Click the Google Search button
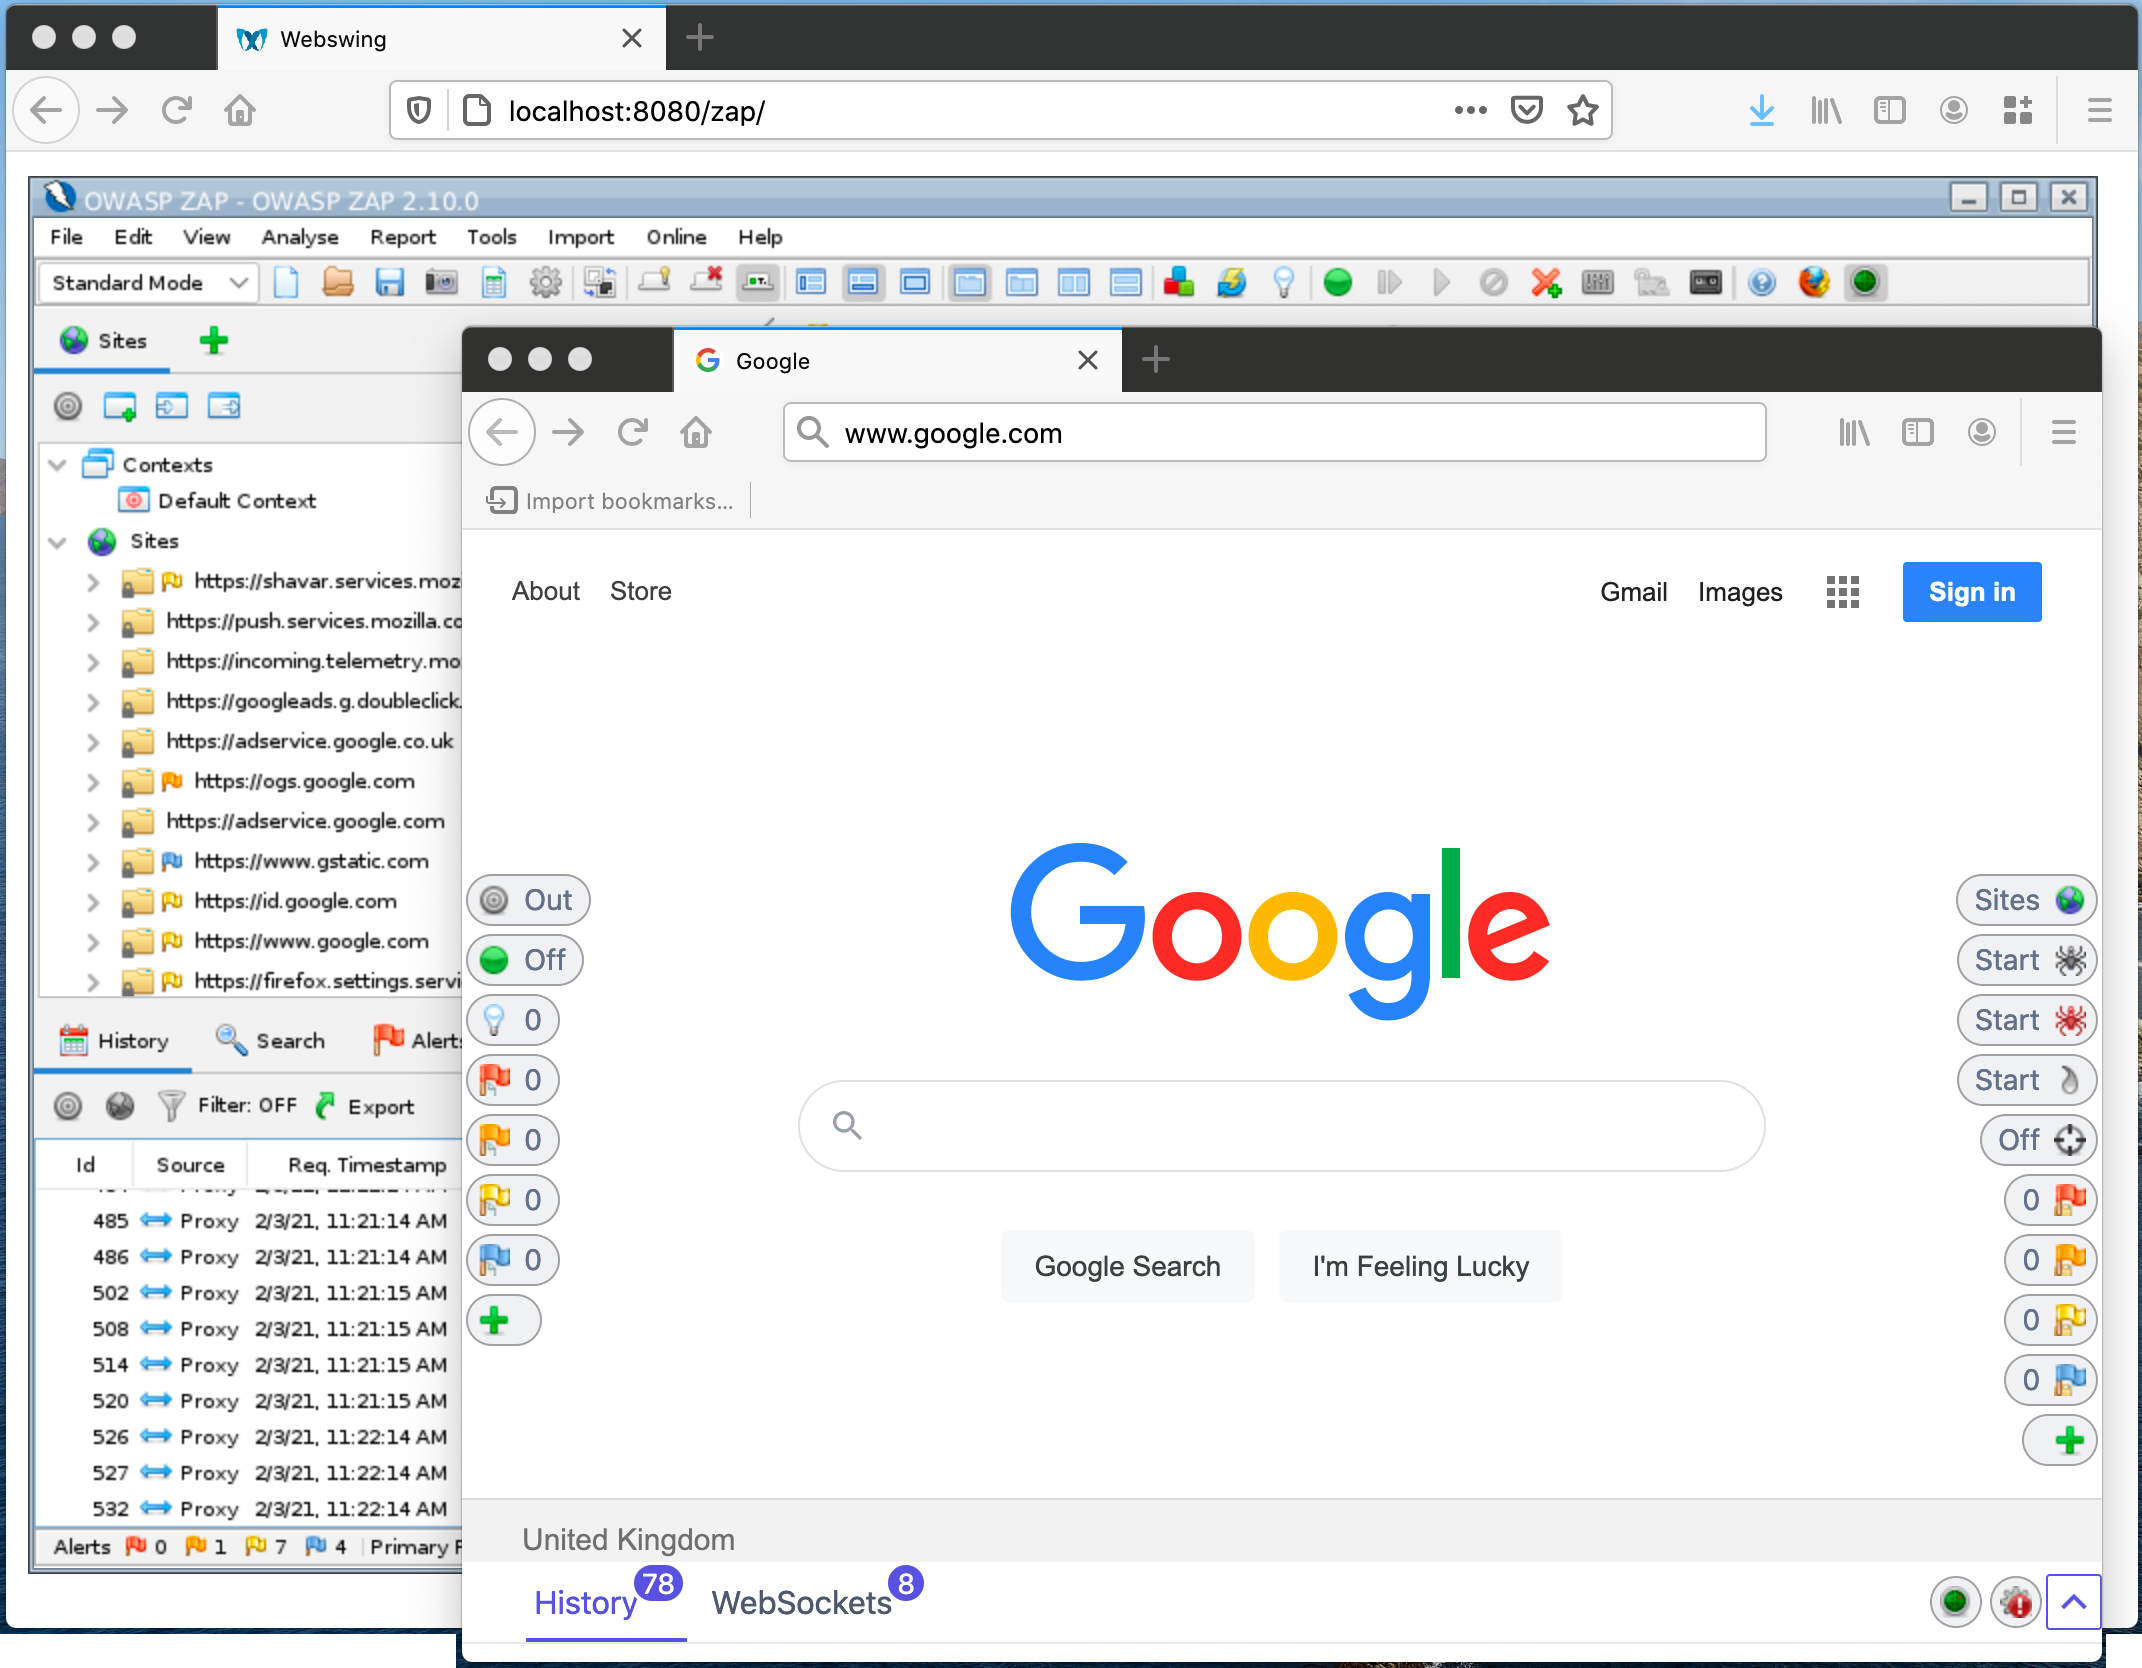 pyautogui.click(x=1127, y=1263)
